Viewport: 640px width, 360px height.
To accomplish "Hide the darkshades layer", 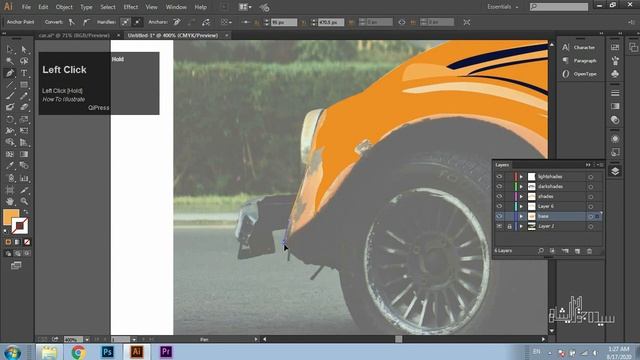I will (x=499, y=187).
